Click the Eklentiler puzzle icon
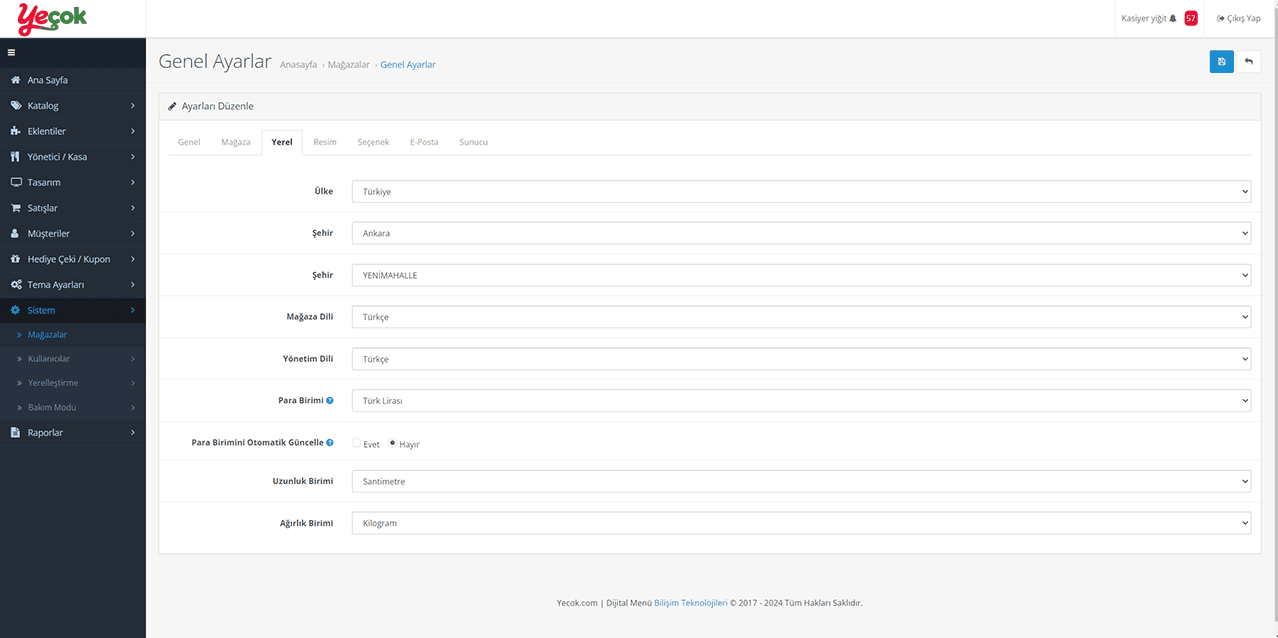This screenshot has width=1278, height=638. (16, 131)
